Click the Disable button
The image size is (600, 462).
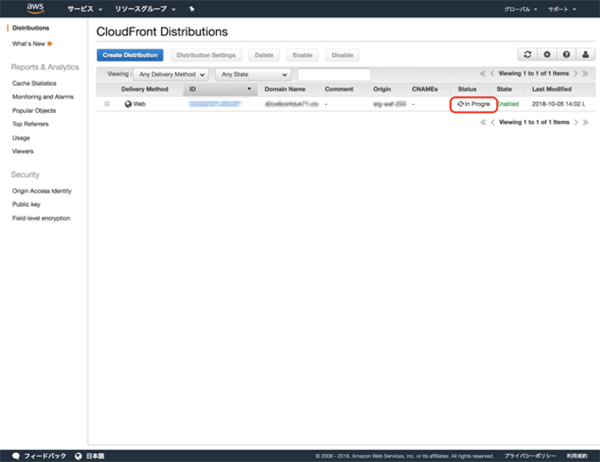(x=342, y=55)
